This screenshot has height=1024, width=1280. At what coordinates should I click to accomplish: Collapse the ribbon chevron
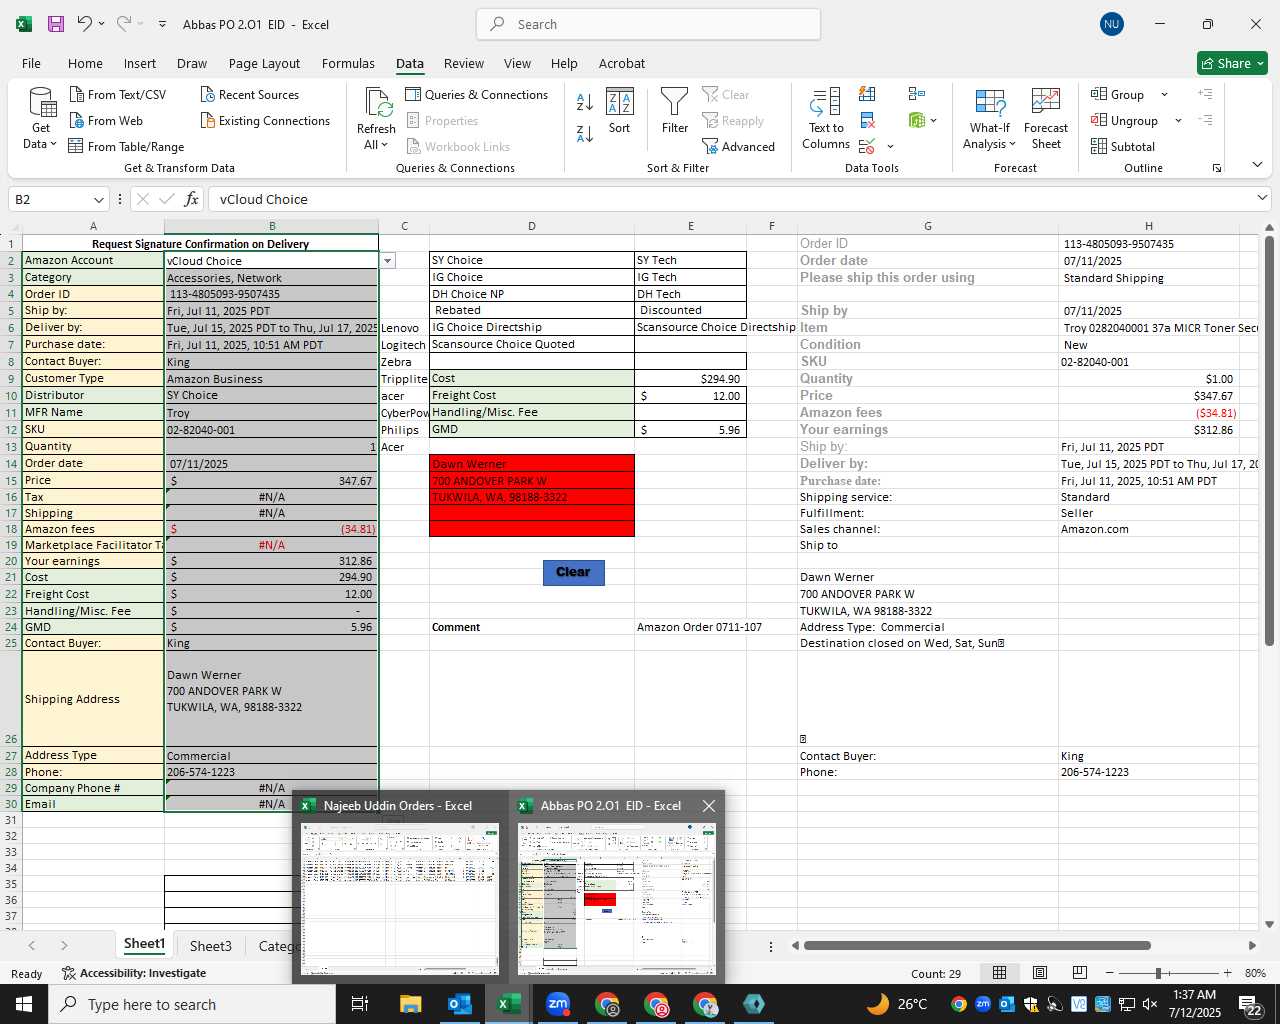click(1257, 164)
